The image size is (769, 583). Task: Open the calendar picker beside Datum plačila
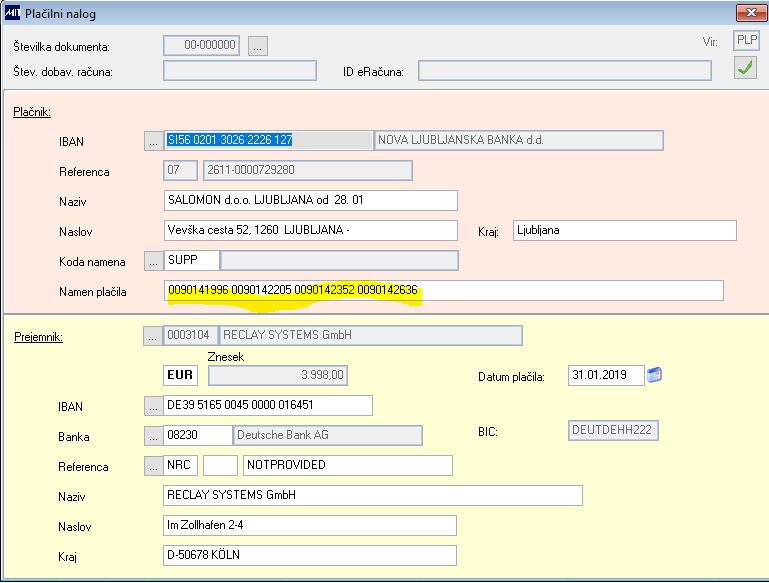click(654, 375)
